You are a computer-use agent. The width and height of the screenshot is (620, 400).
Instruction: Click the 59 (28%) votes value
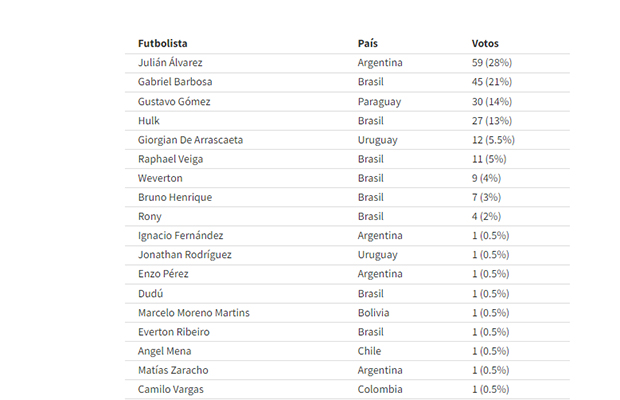point(492,63)
